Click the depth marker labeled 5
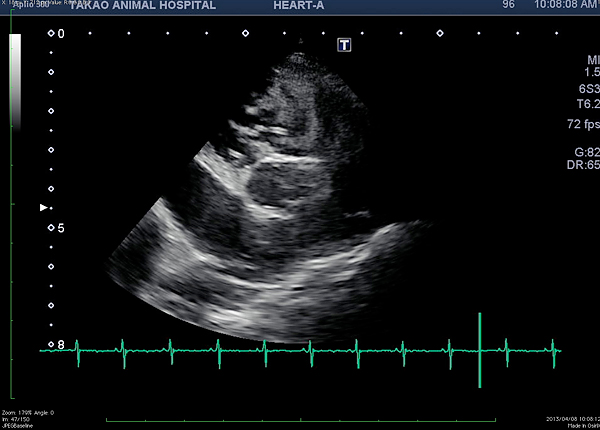Screen dimensions: 600x430 tap(60, 228)
